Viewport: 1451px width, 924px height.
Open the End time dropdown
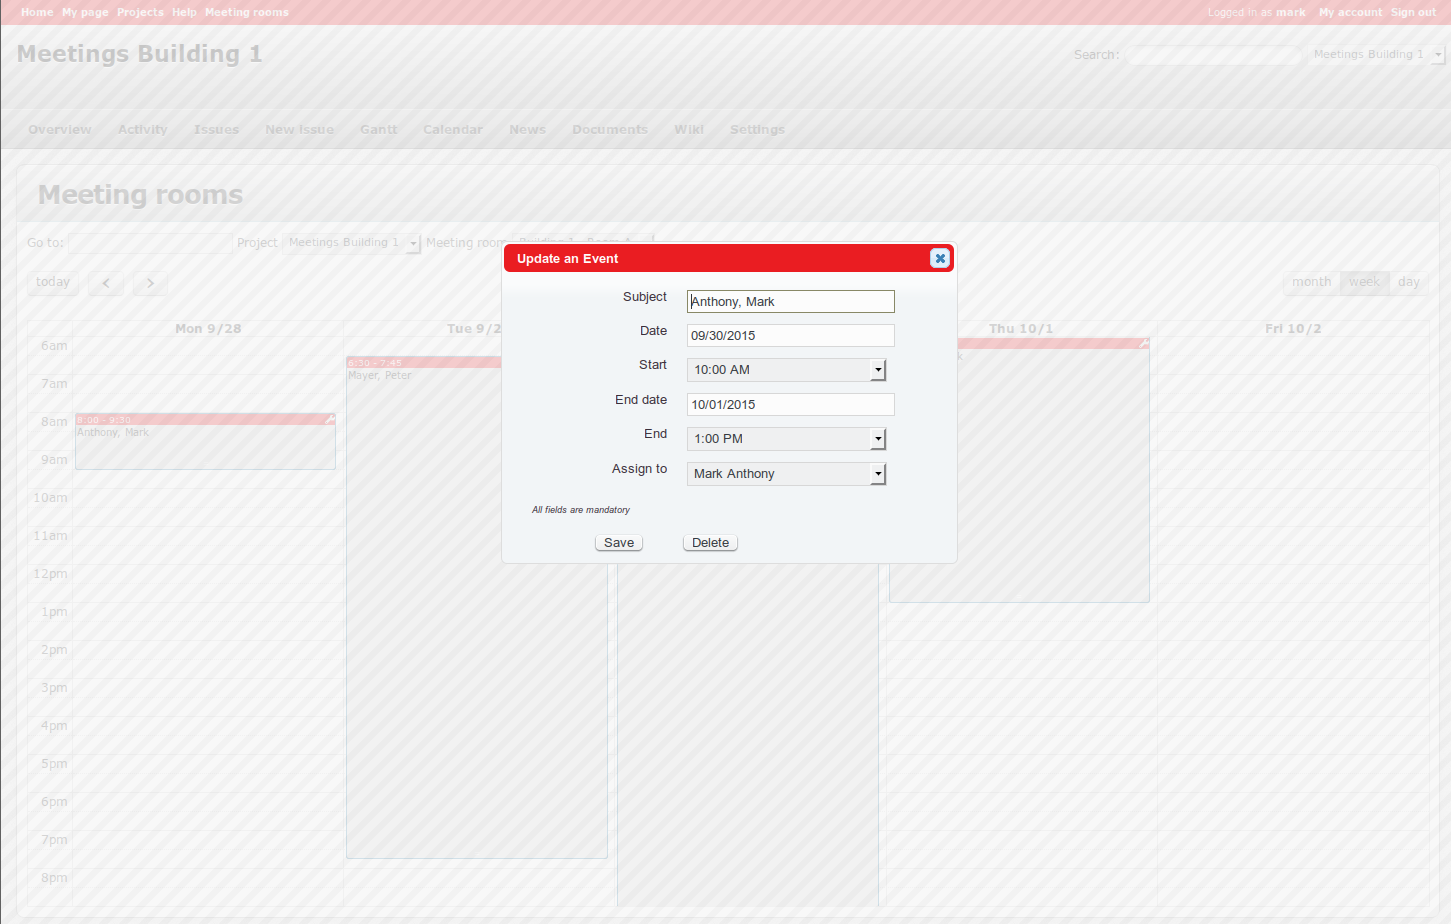point(786,439)
